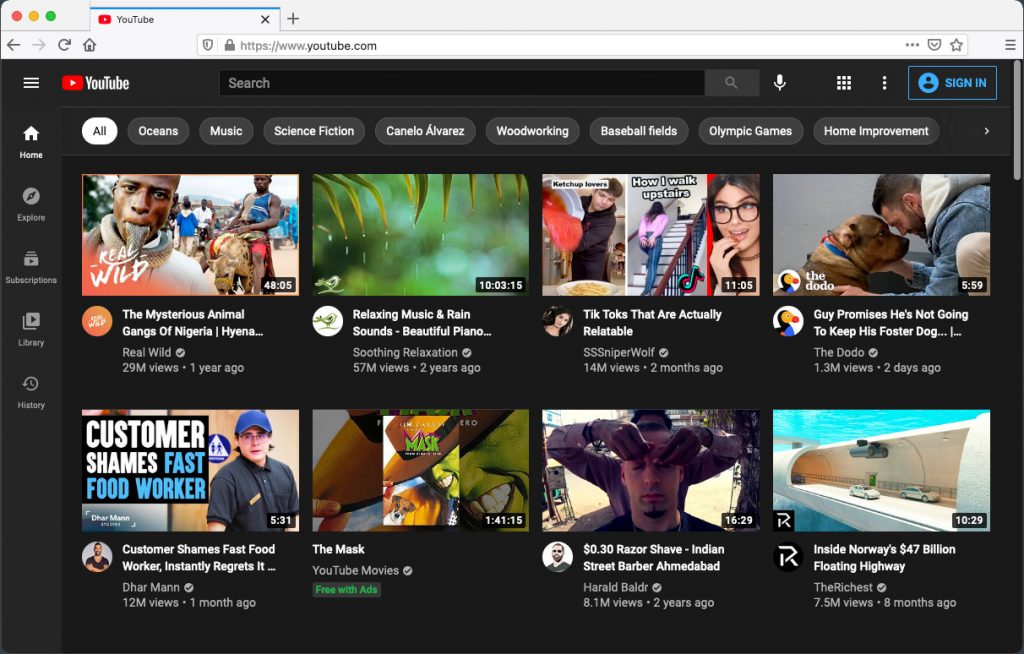Image resolution: width=1024 pixels, height=654 pixels.
Task: Go to browser home page
Action: 89,45
